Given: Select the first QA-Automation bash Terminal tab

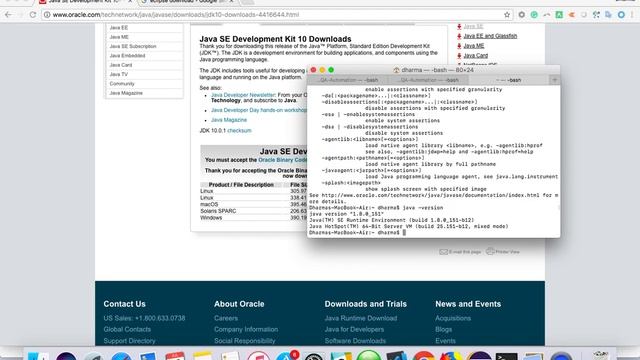Looking at the screenshot, I should [348, 80].
